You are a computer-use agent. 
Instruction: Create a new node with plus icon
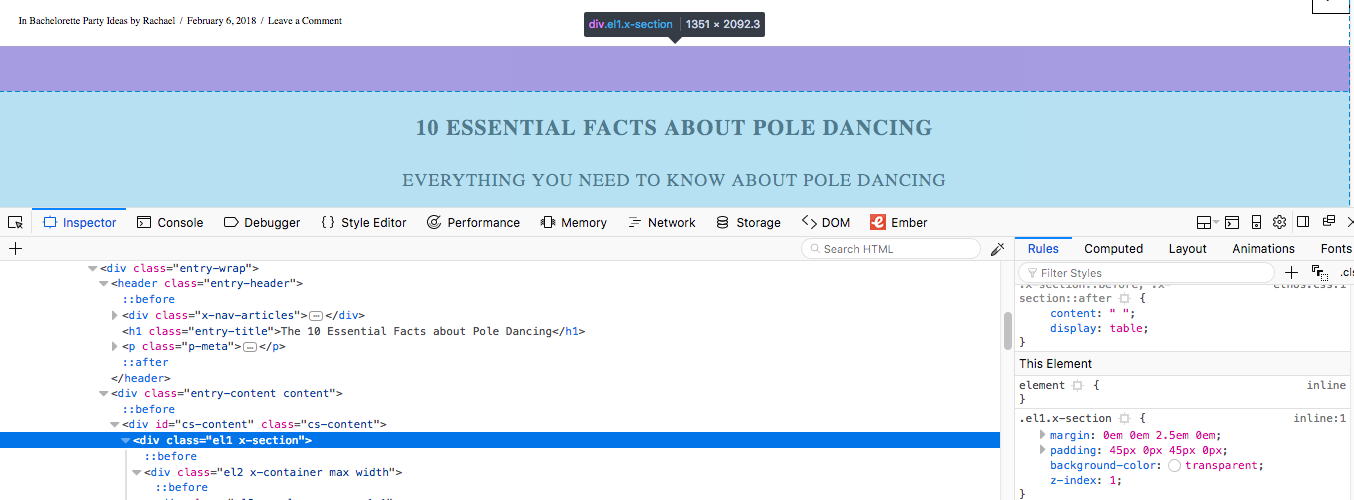click(x=15, y=249)
